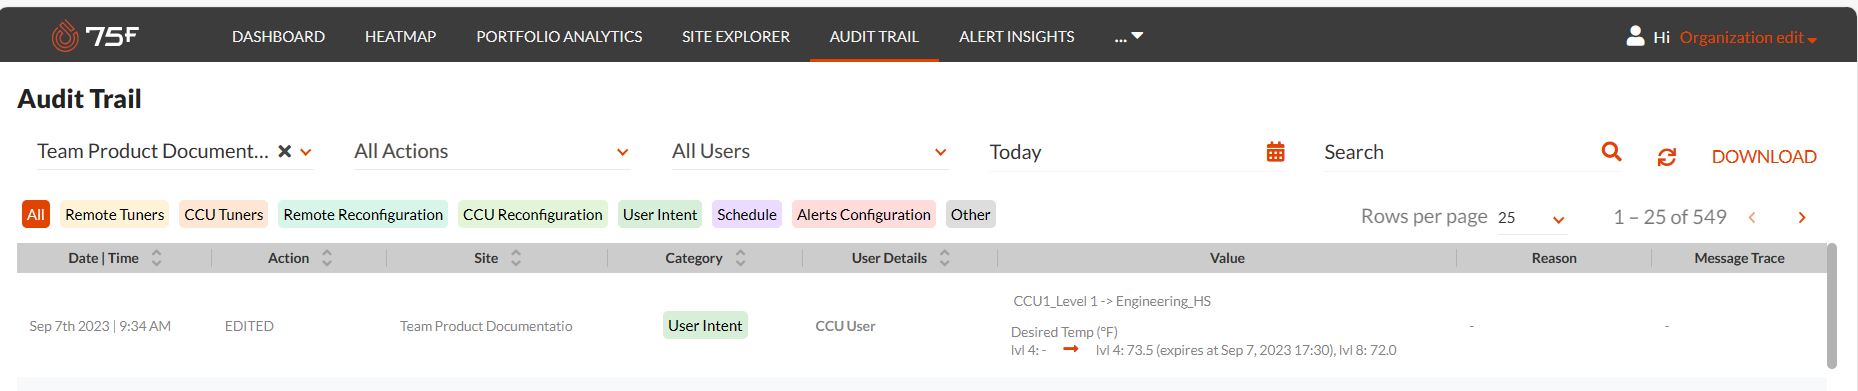1858x391 pixels.
Task: Click the user profile icon
Action: point(1635,36)
